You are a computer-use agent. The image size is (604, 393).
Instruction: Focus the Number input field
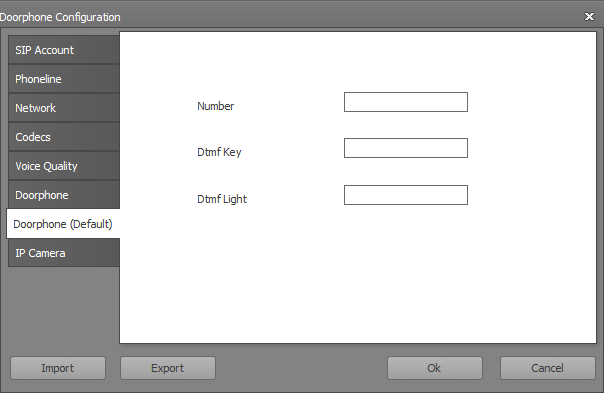point(406,102)
